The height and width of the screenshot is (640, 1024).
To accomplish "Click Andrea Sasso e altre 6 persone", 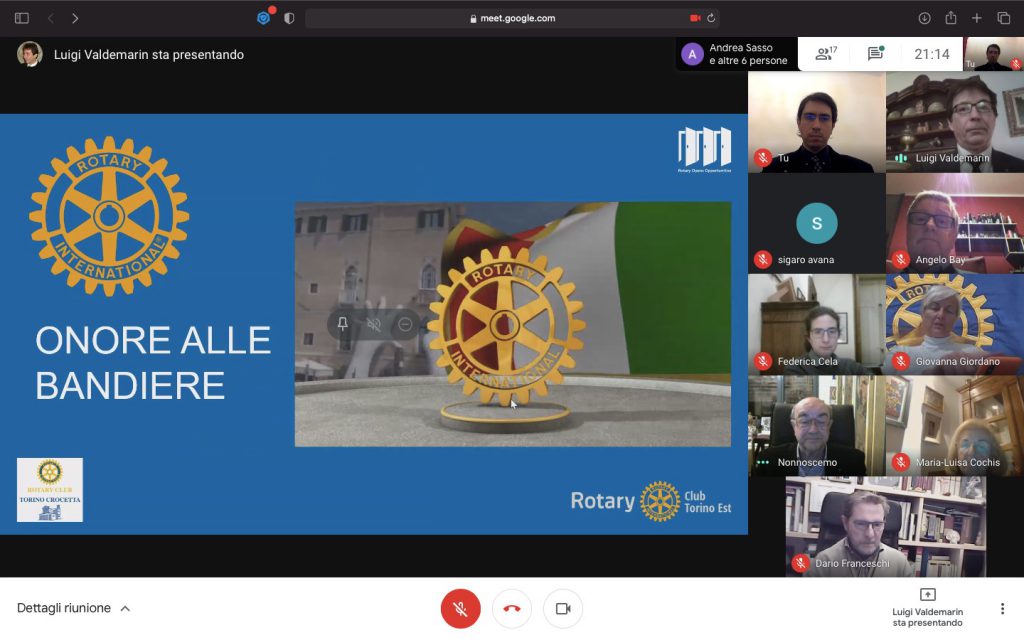I will tap(737, 54).
